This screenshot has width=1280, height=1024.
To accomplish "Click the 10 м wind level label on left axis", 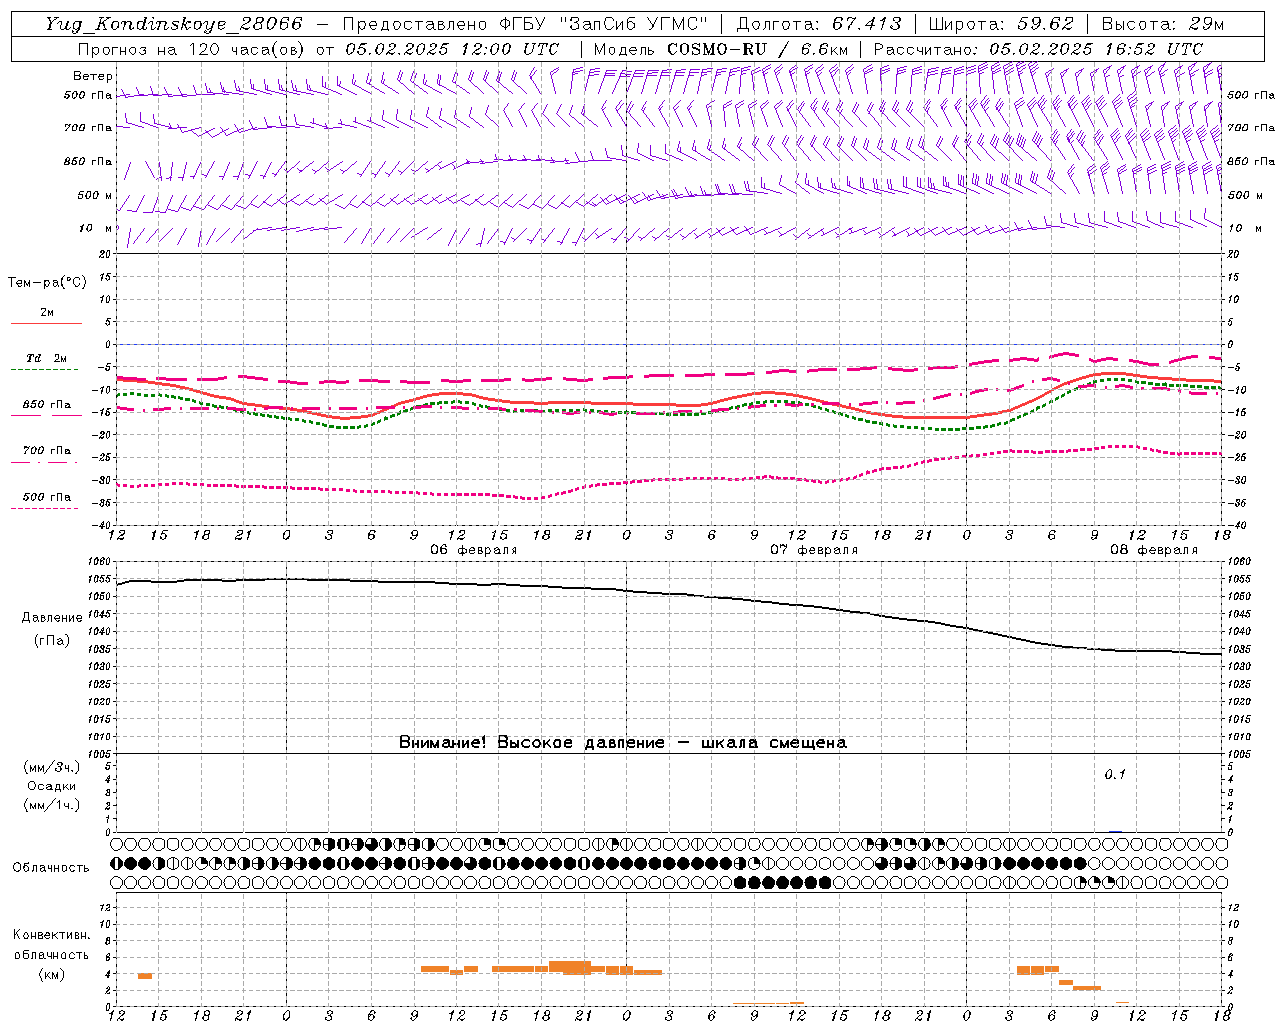I will (x=98, y=229).
